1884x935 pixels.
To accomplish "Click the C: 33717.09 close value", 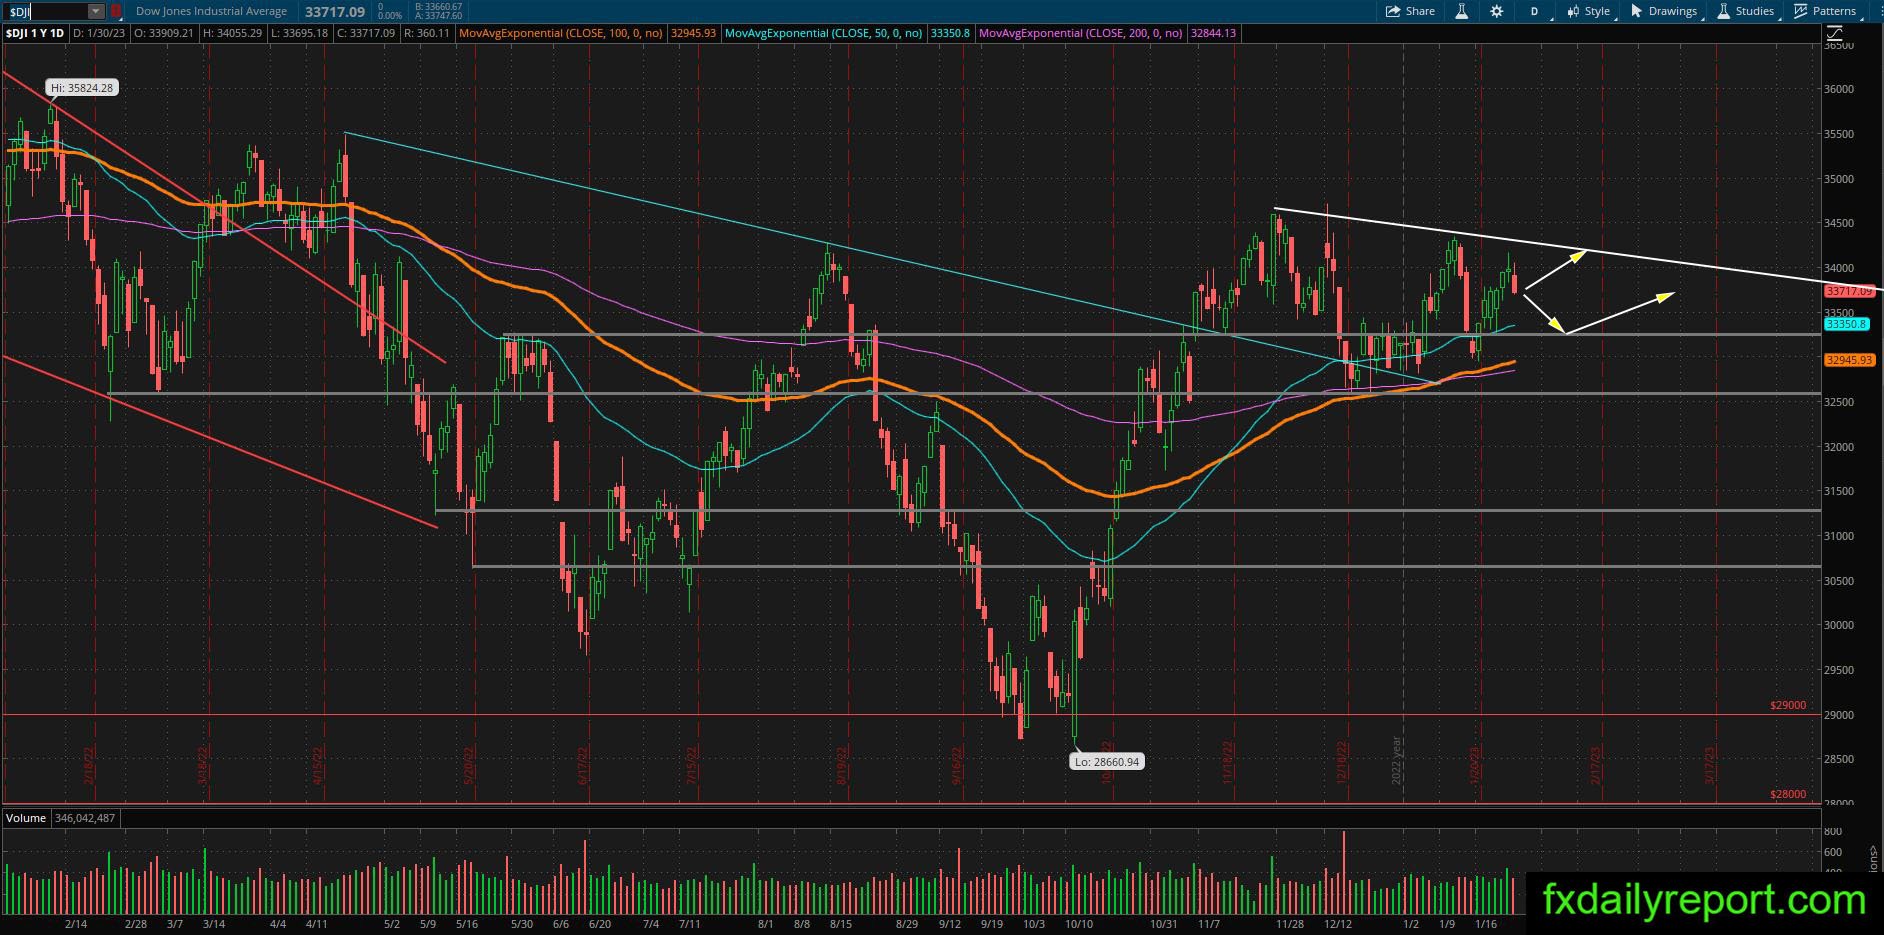I will pyautogui.click(x=365, y=33).
